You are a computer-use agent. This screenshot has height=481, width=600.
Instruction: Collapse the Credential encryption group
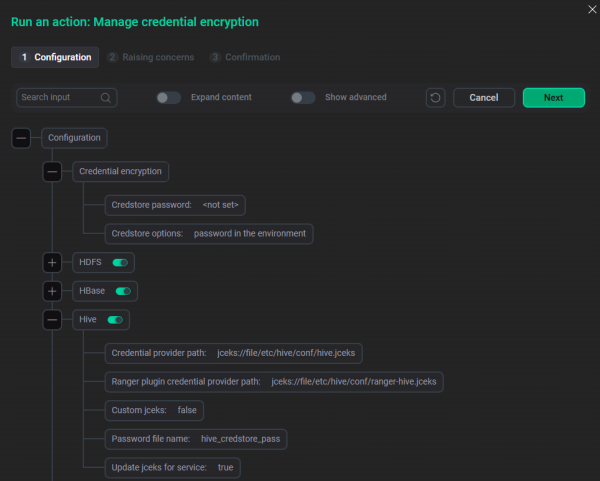52,172
